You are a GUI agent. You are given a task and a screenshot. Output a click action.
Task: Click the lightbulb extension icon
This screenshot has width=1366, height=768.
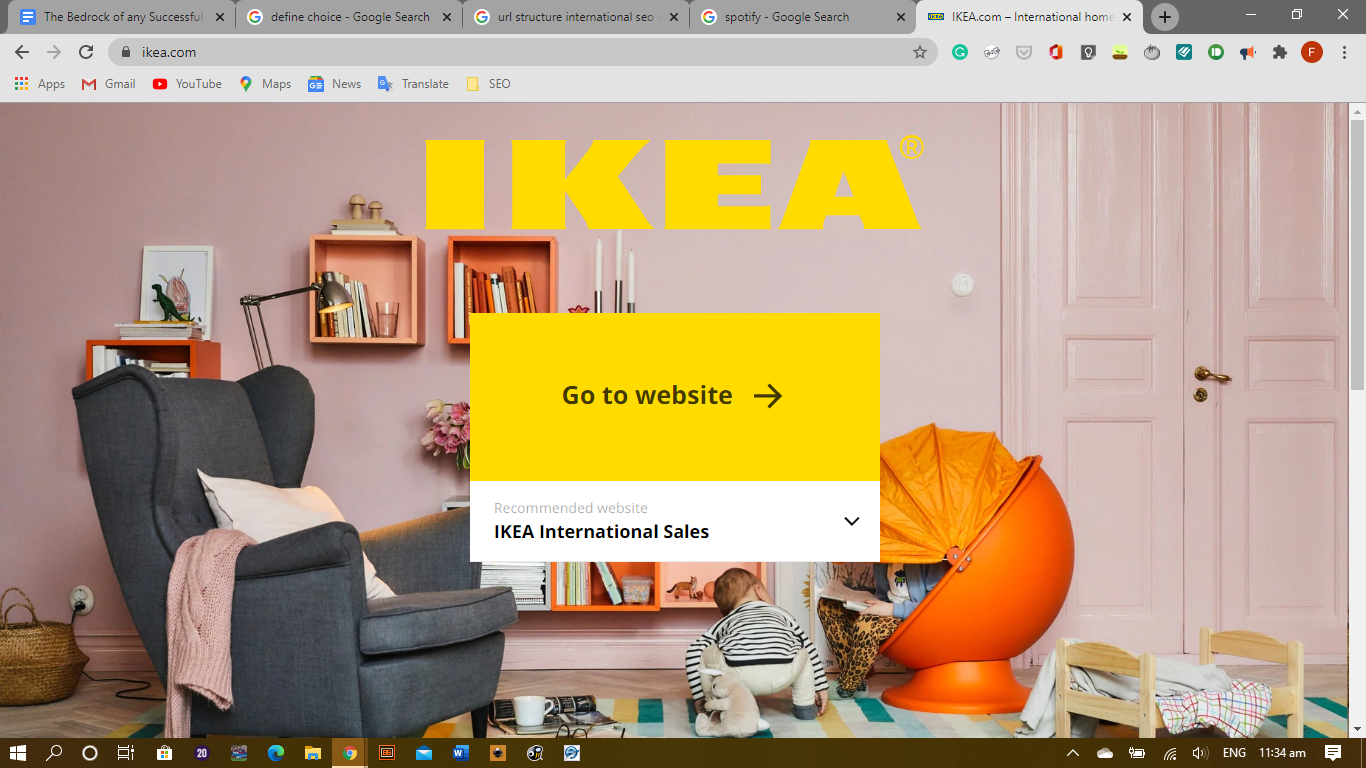1088,52
